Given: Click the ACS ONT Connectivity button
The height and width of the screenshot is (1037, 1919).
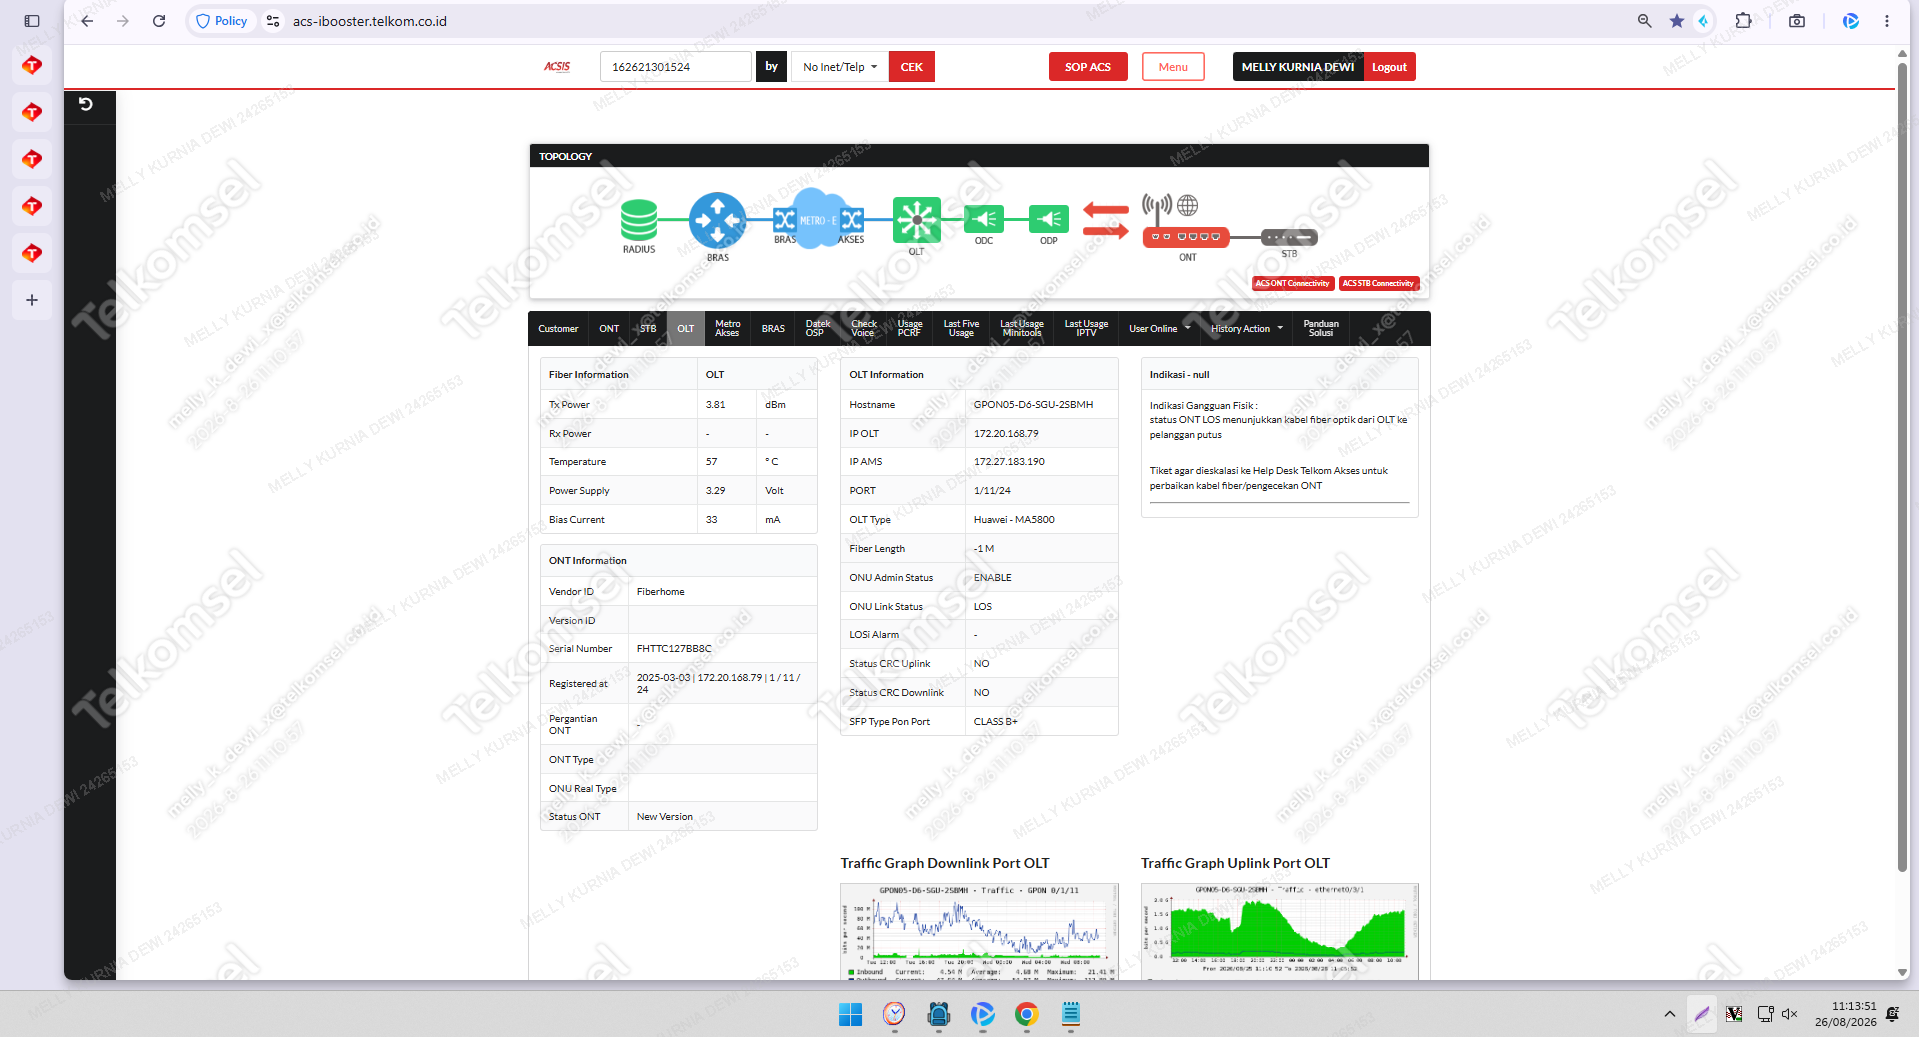Looking at the screenshot, I should [x=1293, y=284].
